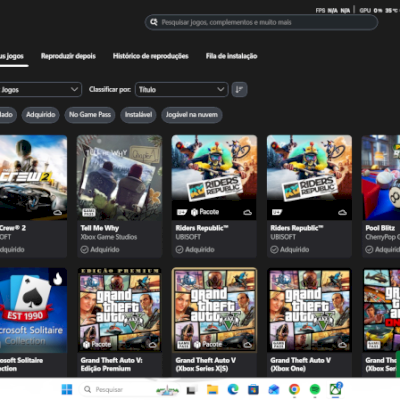
Task: Click 'Adquirido' status under Tell Me Why
Action: (x=100, y=249)
